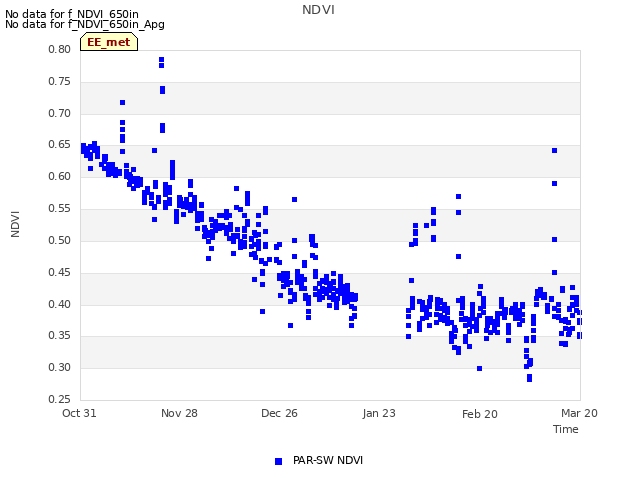Select the Nov 28 x-axis tick label
Image resolution: width=640 pixels, height=480 pixels.
(179, 413)
